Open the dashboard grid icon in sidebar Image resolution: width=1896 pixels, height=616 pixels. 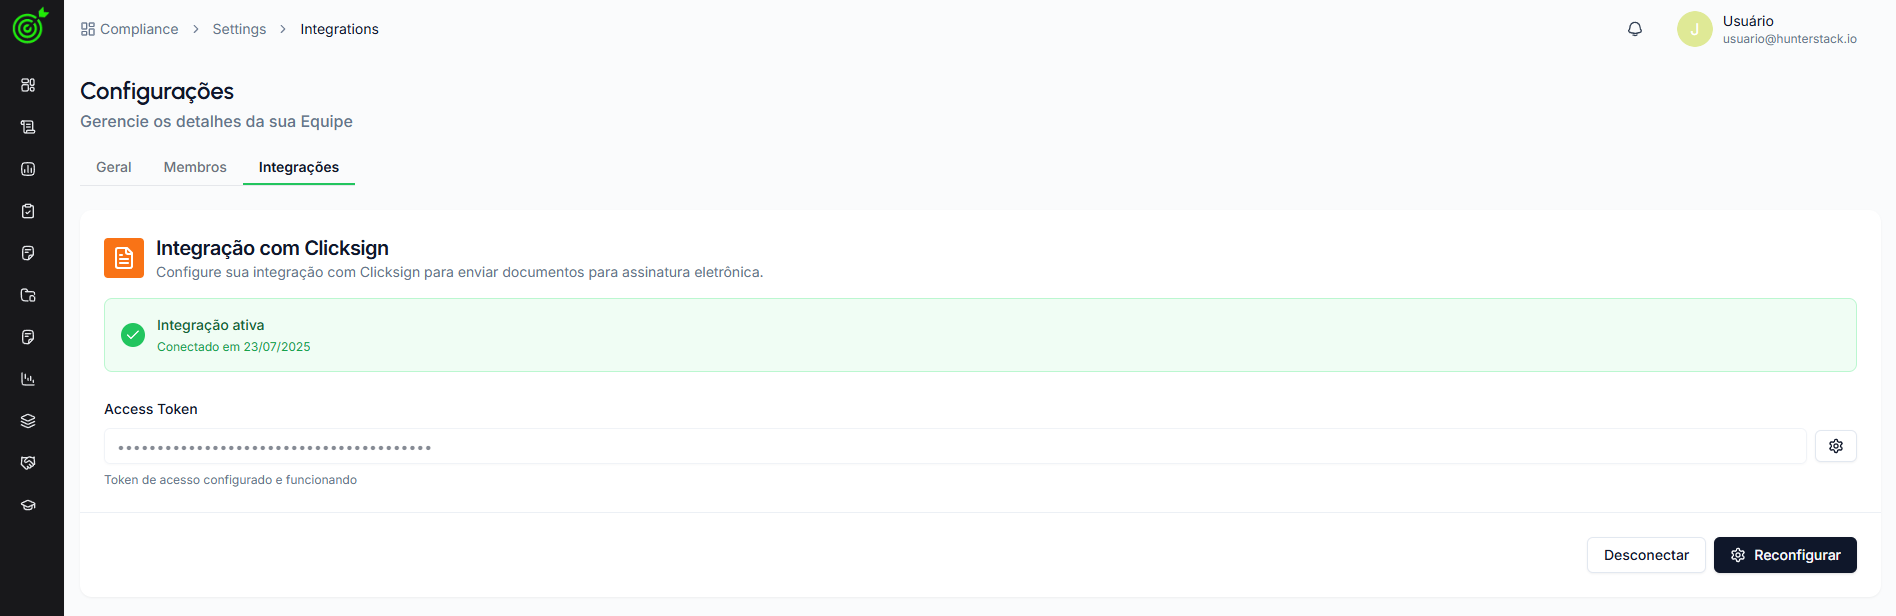[x=28, y=85]
